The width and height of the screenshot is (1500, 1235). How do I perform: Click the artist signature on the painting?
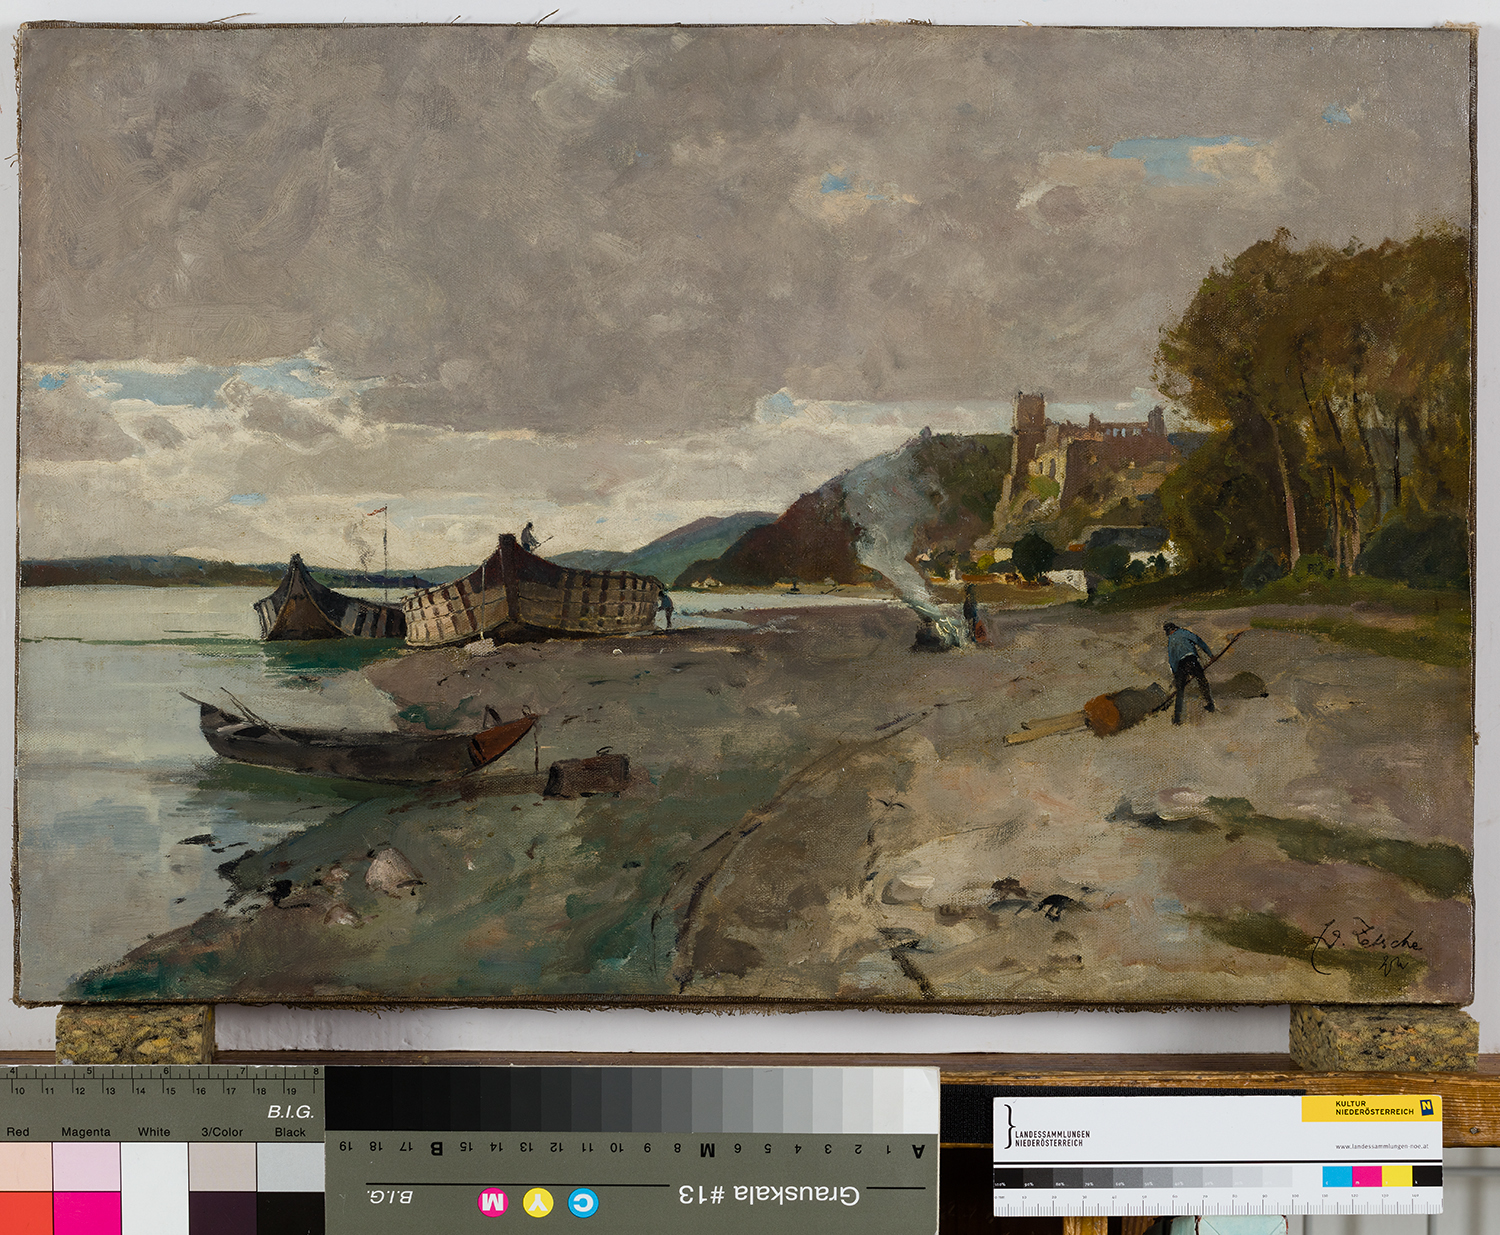[x=1368, y=945]
